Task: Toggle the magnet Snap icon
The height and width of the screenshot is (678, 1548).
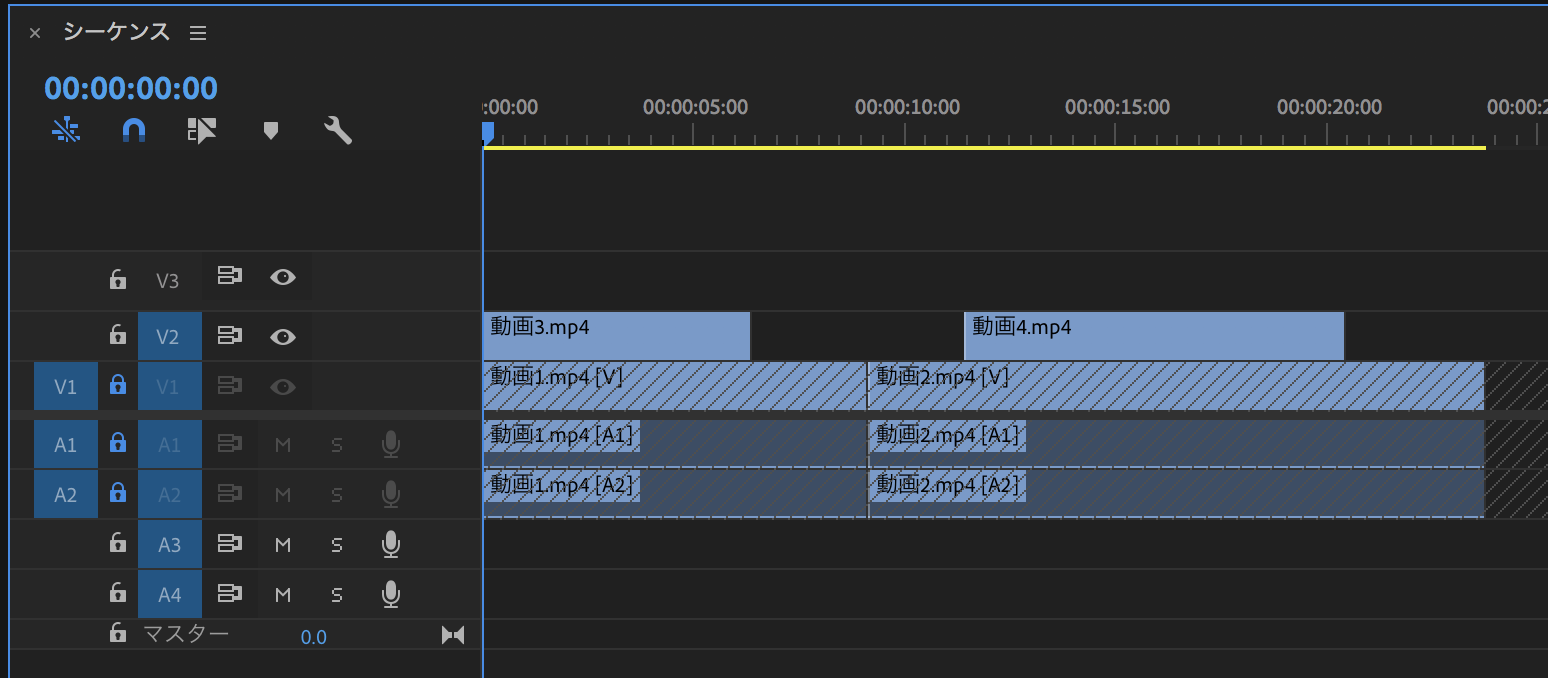Action: 134,130
